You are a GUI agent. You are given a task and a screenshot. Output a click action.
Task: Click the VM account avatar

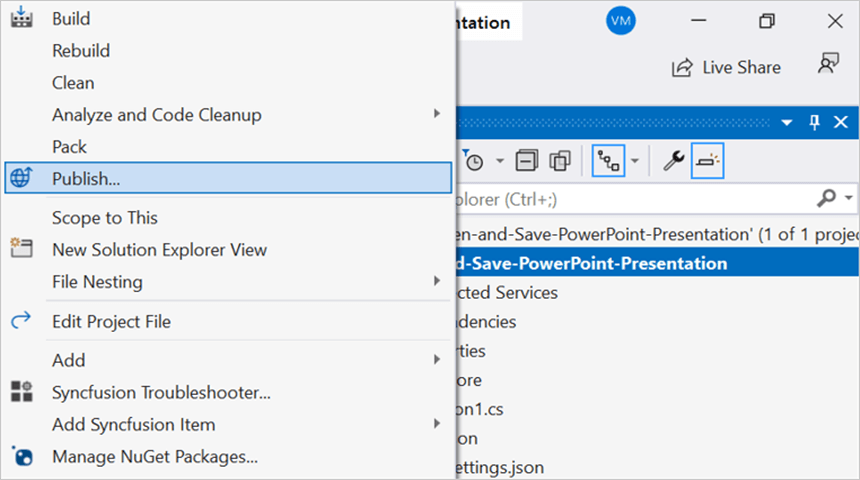(x=620, y=21)
